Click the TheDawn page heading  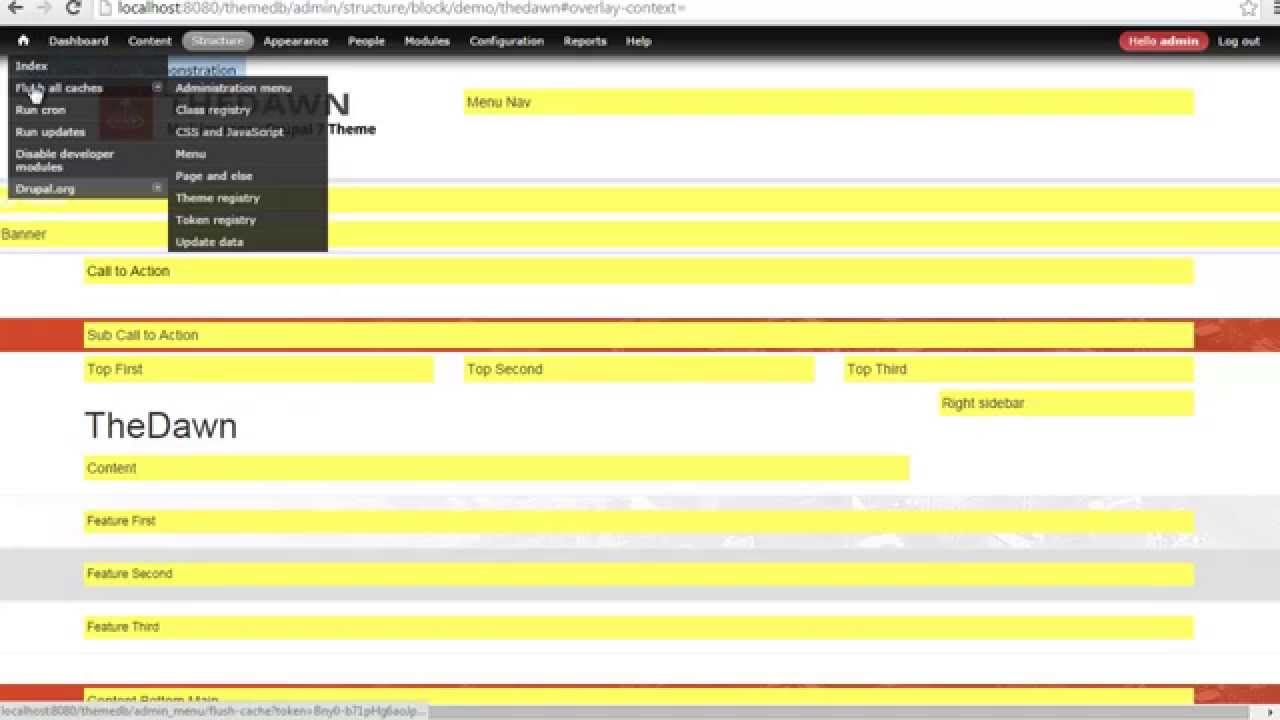point(161,426)
